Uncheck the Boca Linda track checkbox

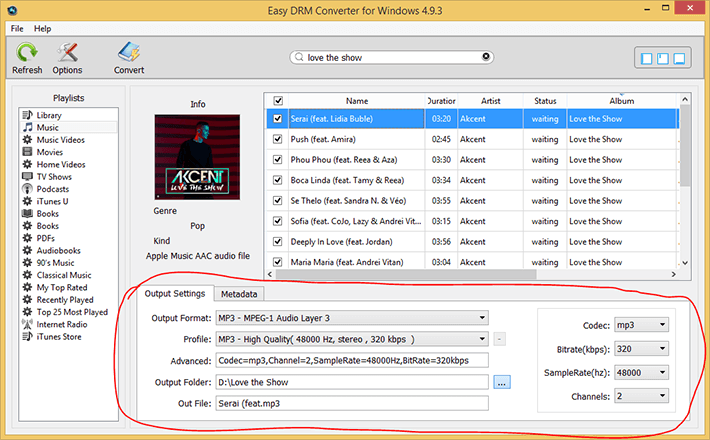(x=278, y=180)
